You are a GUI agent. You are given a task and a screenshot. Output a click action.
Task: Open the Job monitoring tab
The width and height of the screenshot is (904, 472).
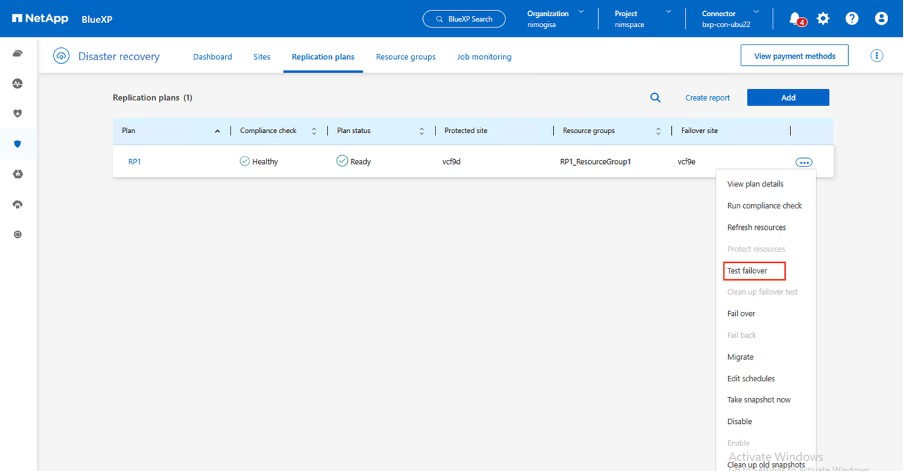pyautogui.click(x=484, y=57)
